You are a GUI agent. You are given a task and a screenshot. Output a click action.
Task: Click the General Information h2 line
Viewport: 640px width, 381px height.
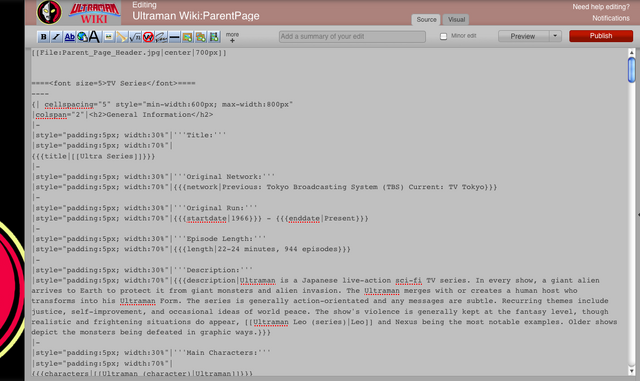[122, 115]
